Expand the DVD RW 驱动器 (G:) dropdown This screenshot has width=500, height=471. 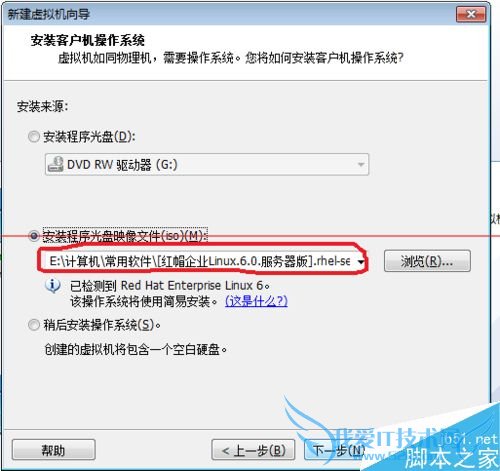coord(360,164)
